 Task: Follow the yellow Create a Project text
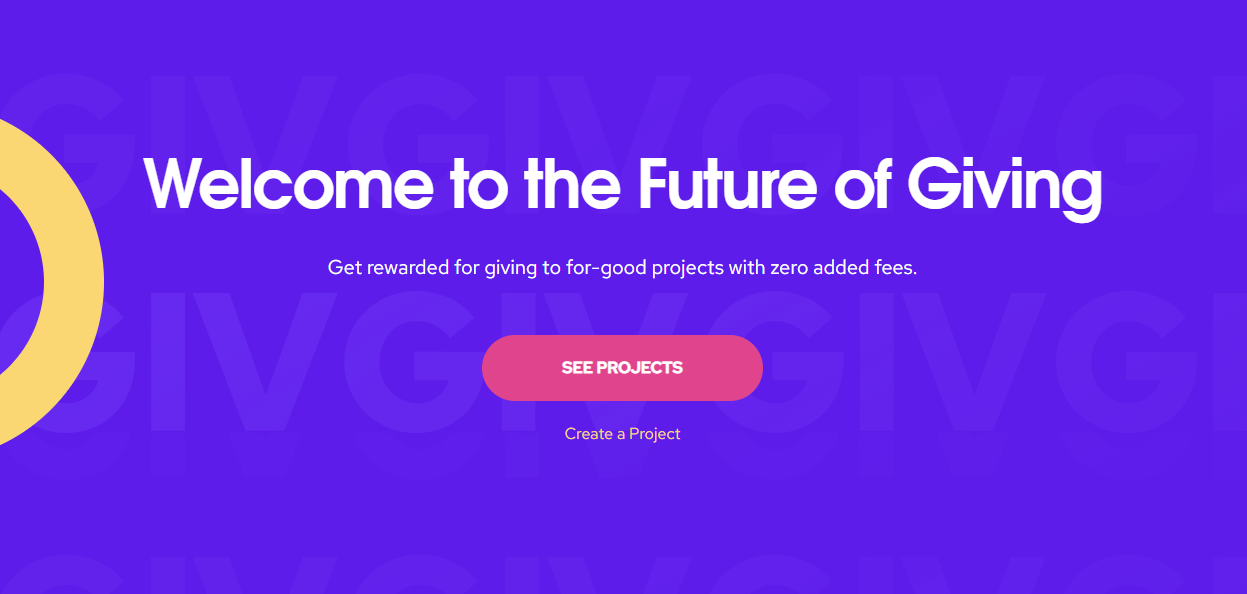coord(622,433)
